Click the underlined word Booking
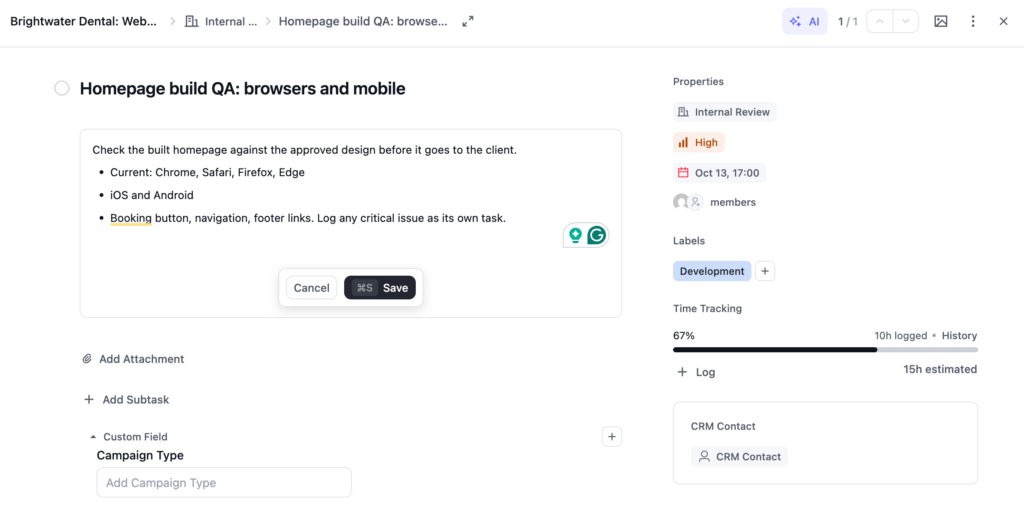 (x=131, y=218)
